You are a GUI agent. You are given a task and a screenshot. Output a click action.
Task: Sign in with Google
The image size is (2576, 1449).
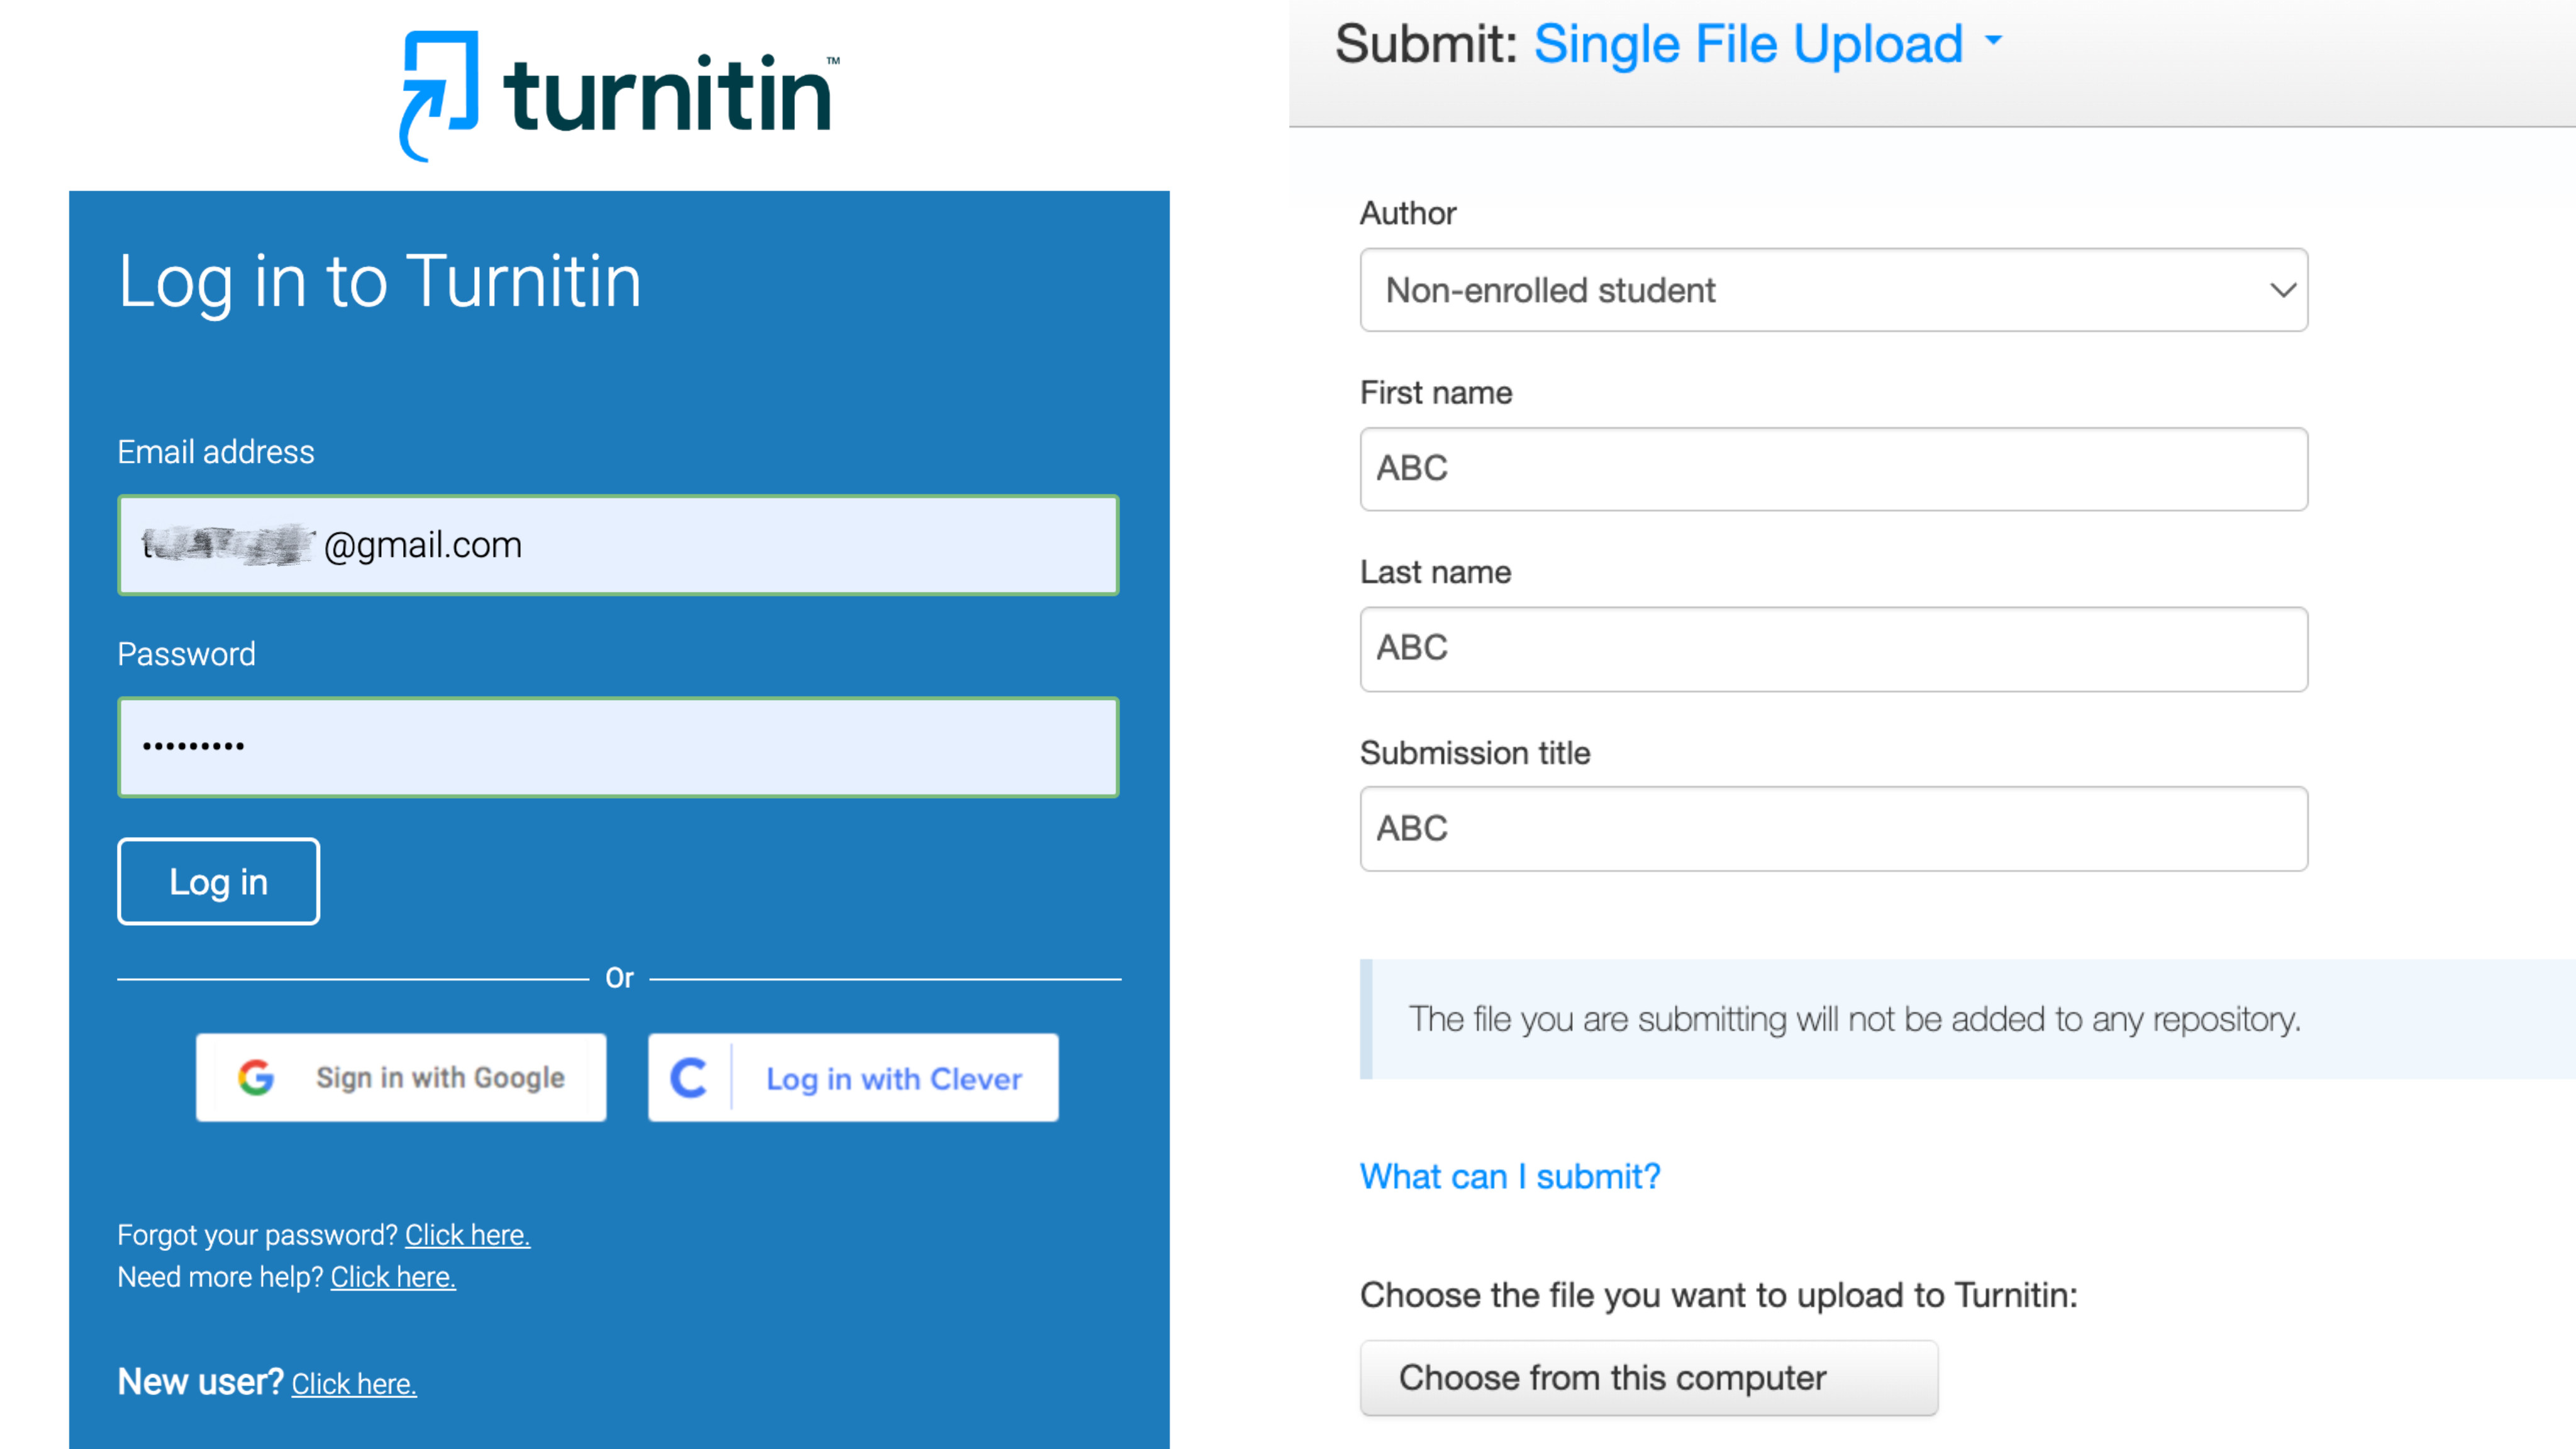401,1077
